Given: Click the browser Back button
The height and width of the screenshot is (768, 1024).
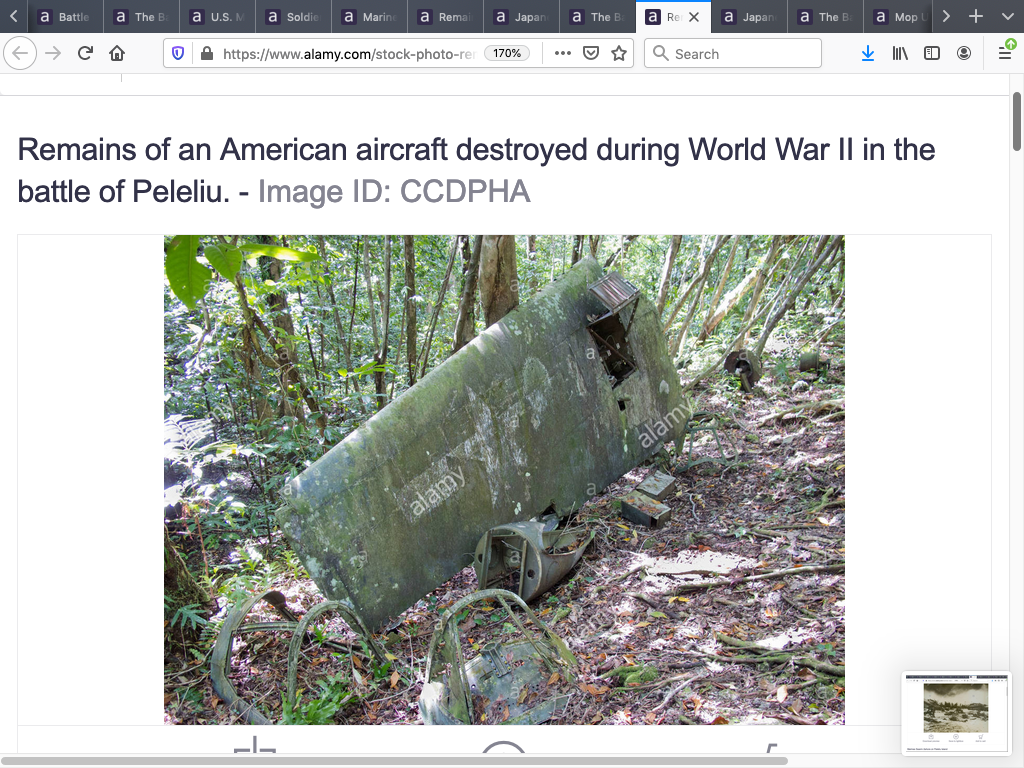Looking at the screenshot, I should point(20,53).
